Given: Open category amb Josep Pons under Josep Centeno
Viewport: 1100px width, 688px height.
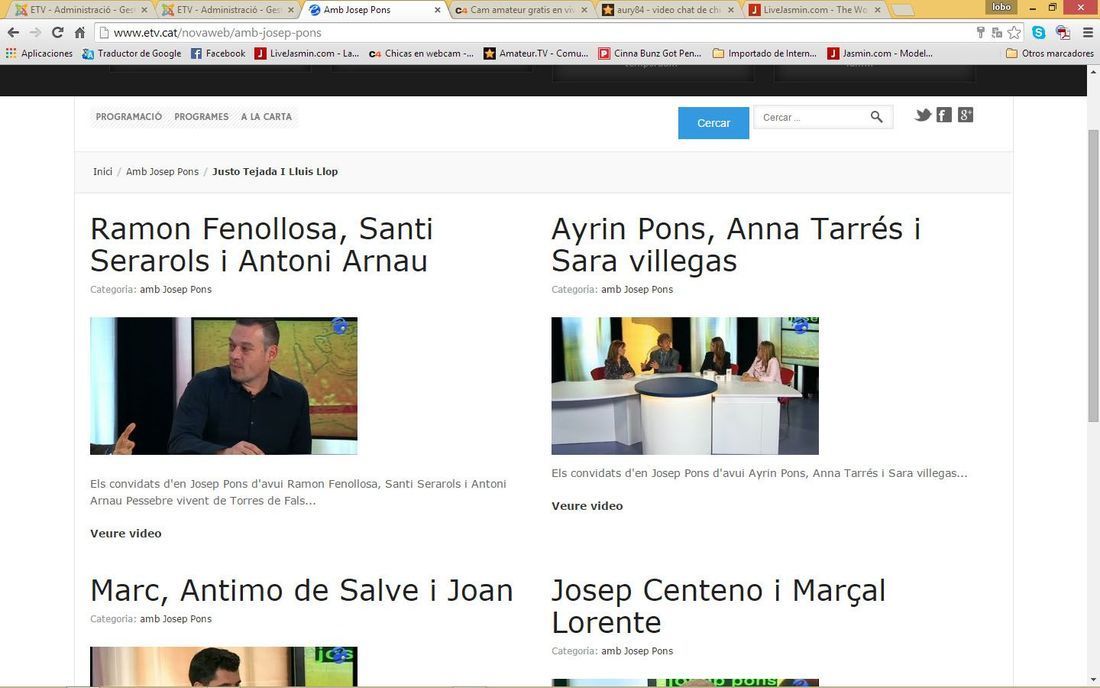Looking at the screenshot, I should pos(637,651).
